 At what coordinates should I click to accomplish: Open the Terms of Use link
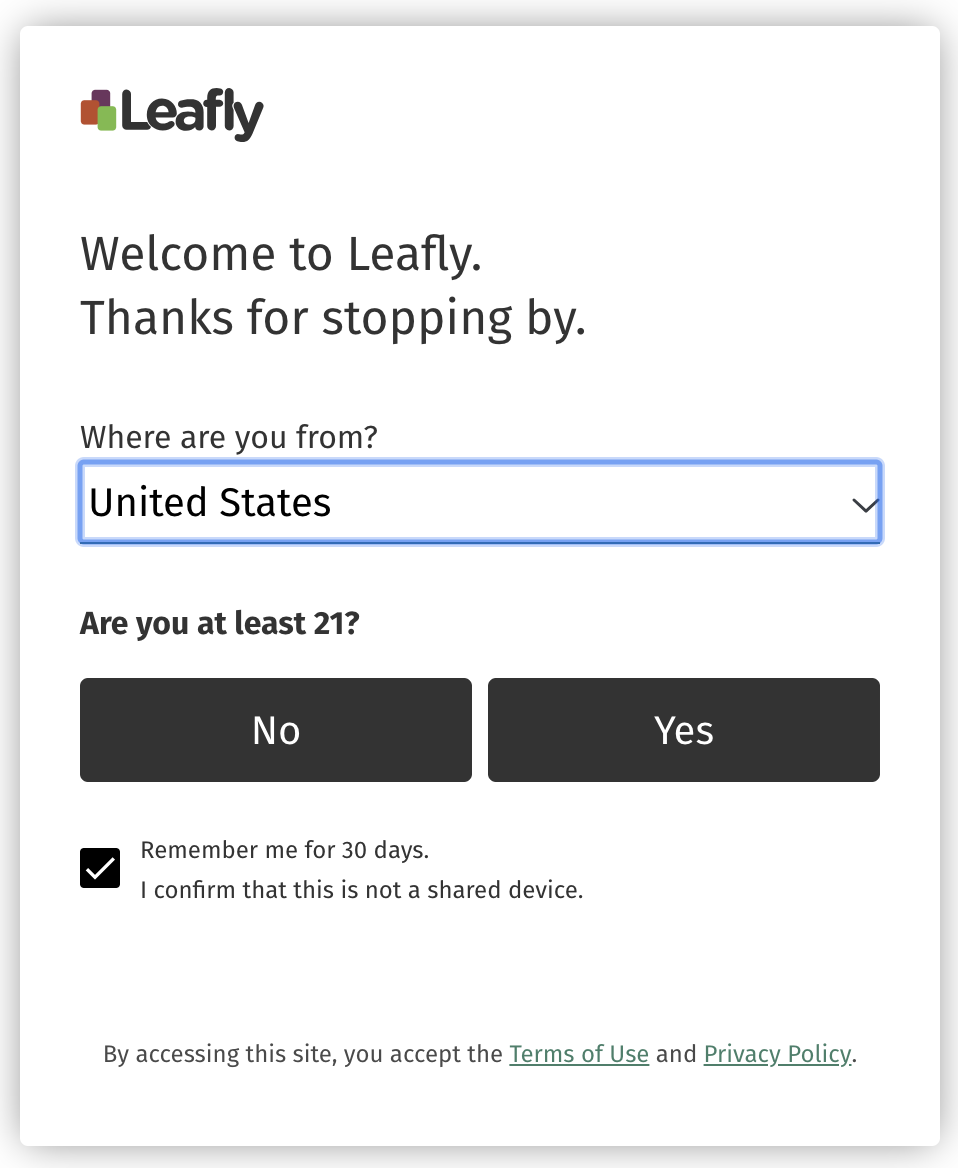coord(579,1054)
